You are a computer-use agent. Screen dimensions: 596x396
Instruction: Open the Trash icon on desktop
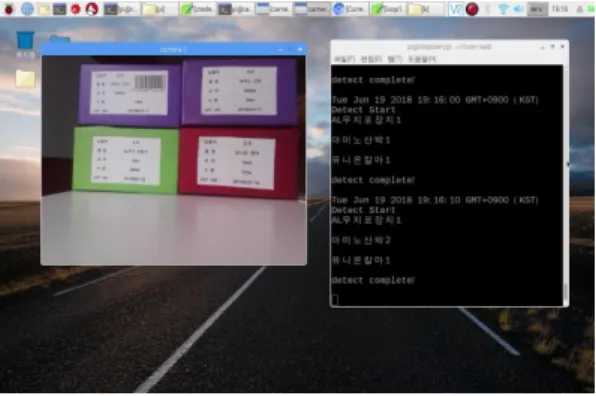[x=25, y=44]
